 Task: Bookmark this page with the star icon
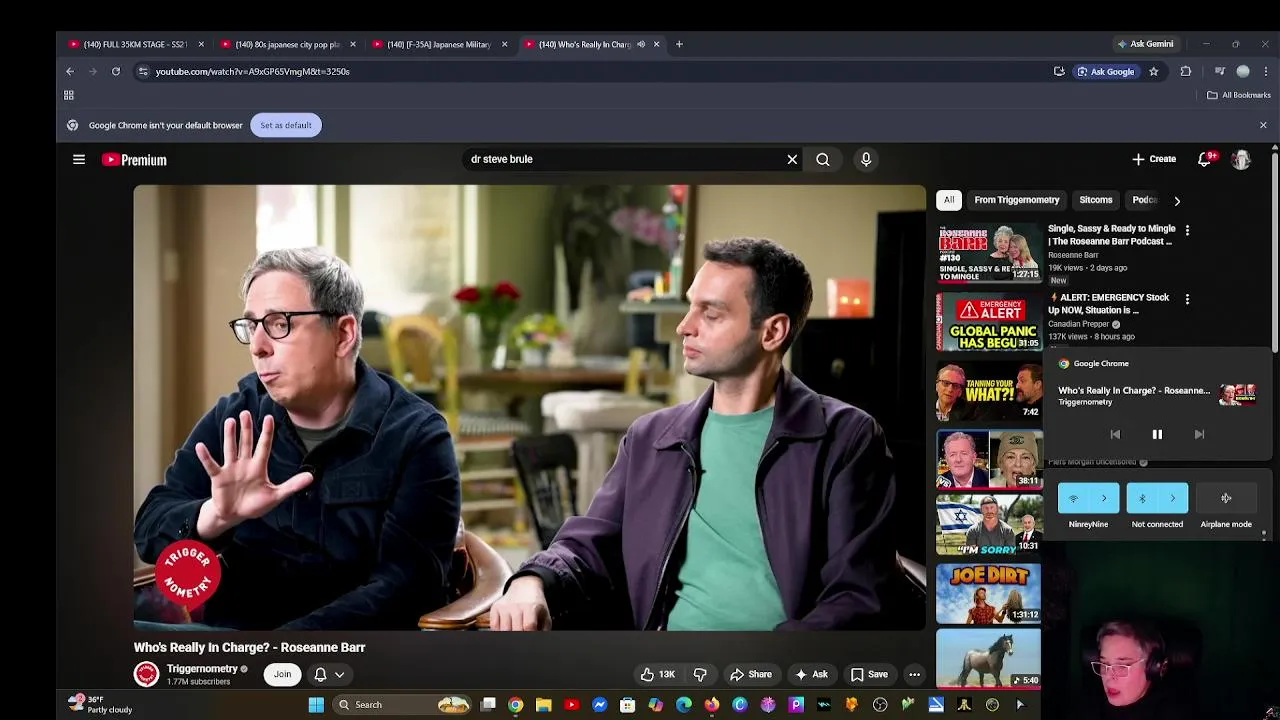1153,71
